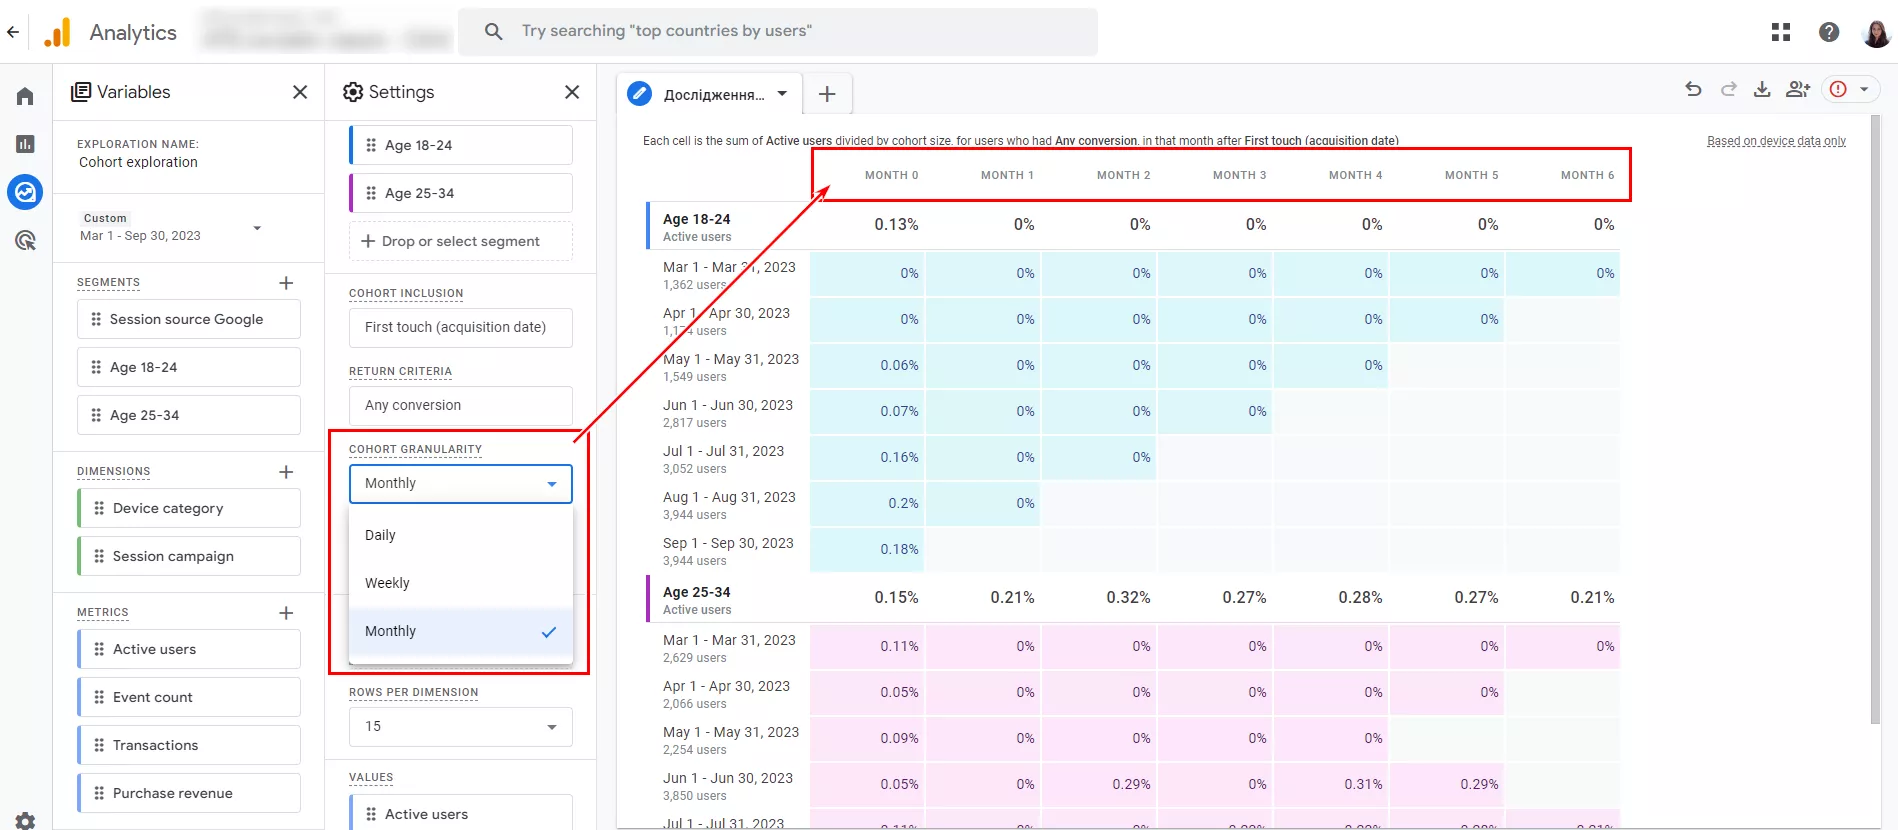Open the Rows per dimension dropdown
The width and height of the screenshot is (1898, 830).
[461, 726]
